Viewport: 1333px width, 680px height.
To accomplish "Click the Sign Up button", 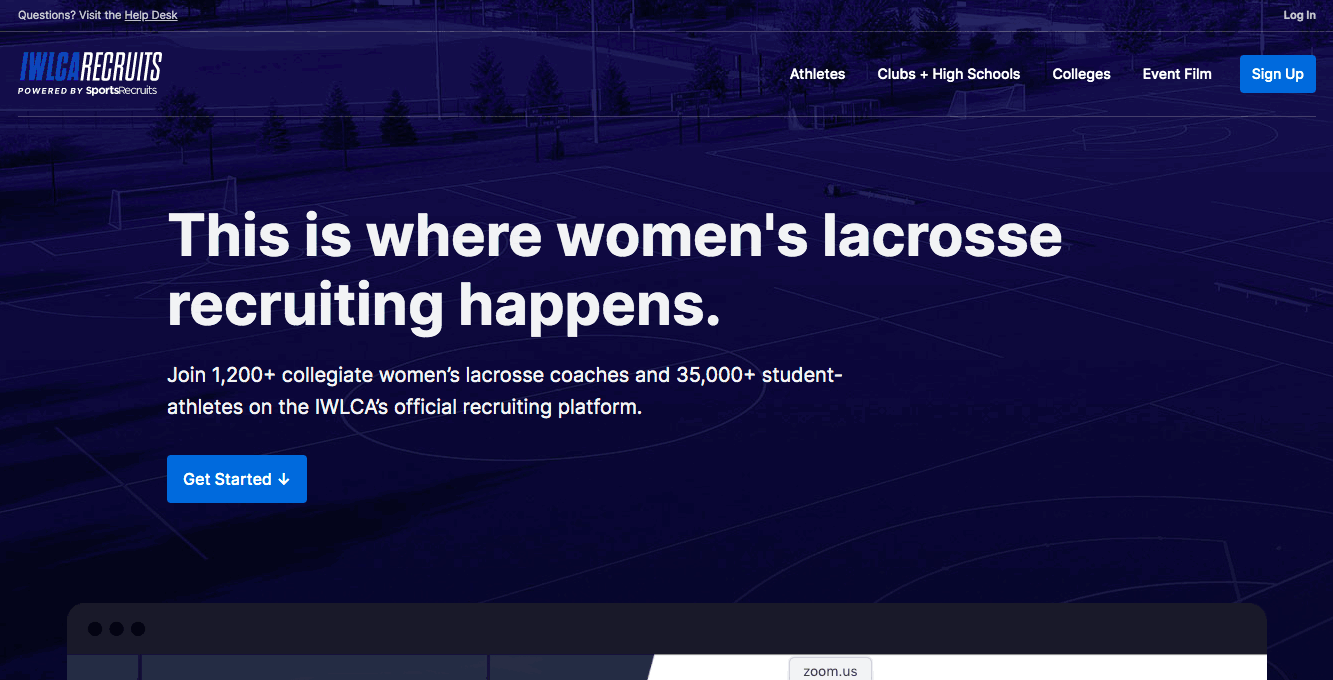I will pyautogui.click(x=1277, y=74).
